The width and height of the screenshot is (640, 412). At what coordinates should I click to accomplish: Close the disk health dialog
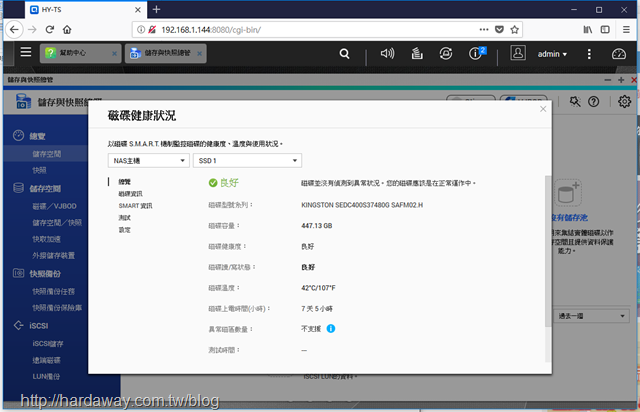point(543,109)
